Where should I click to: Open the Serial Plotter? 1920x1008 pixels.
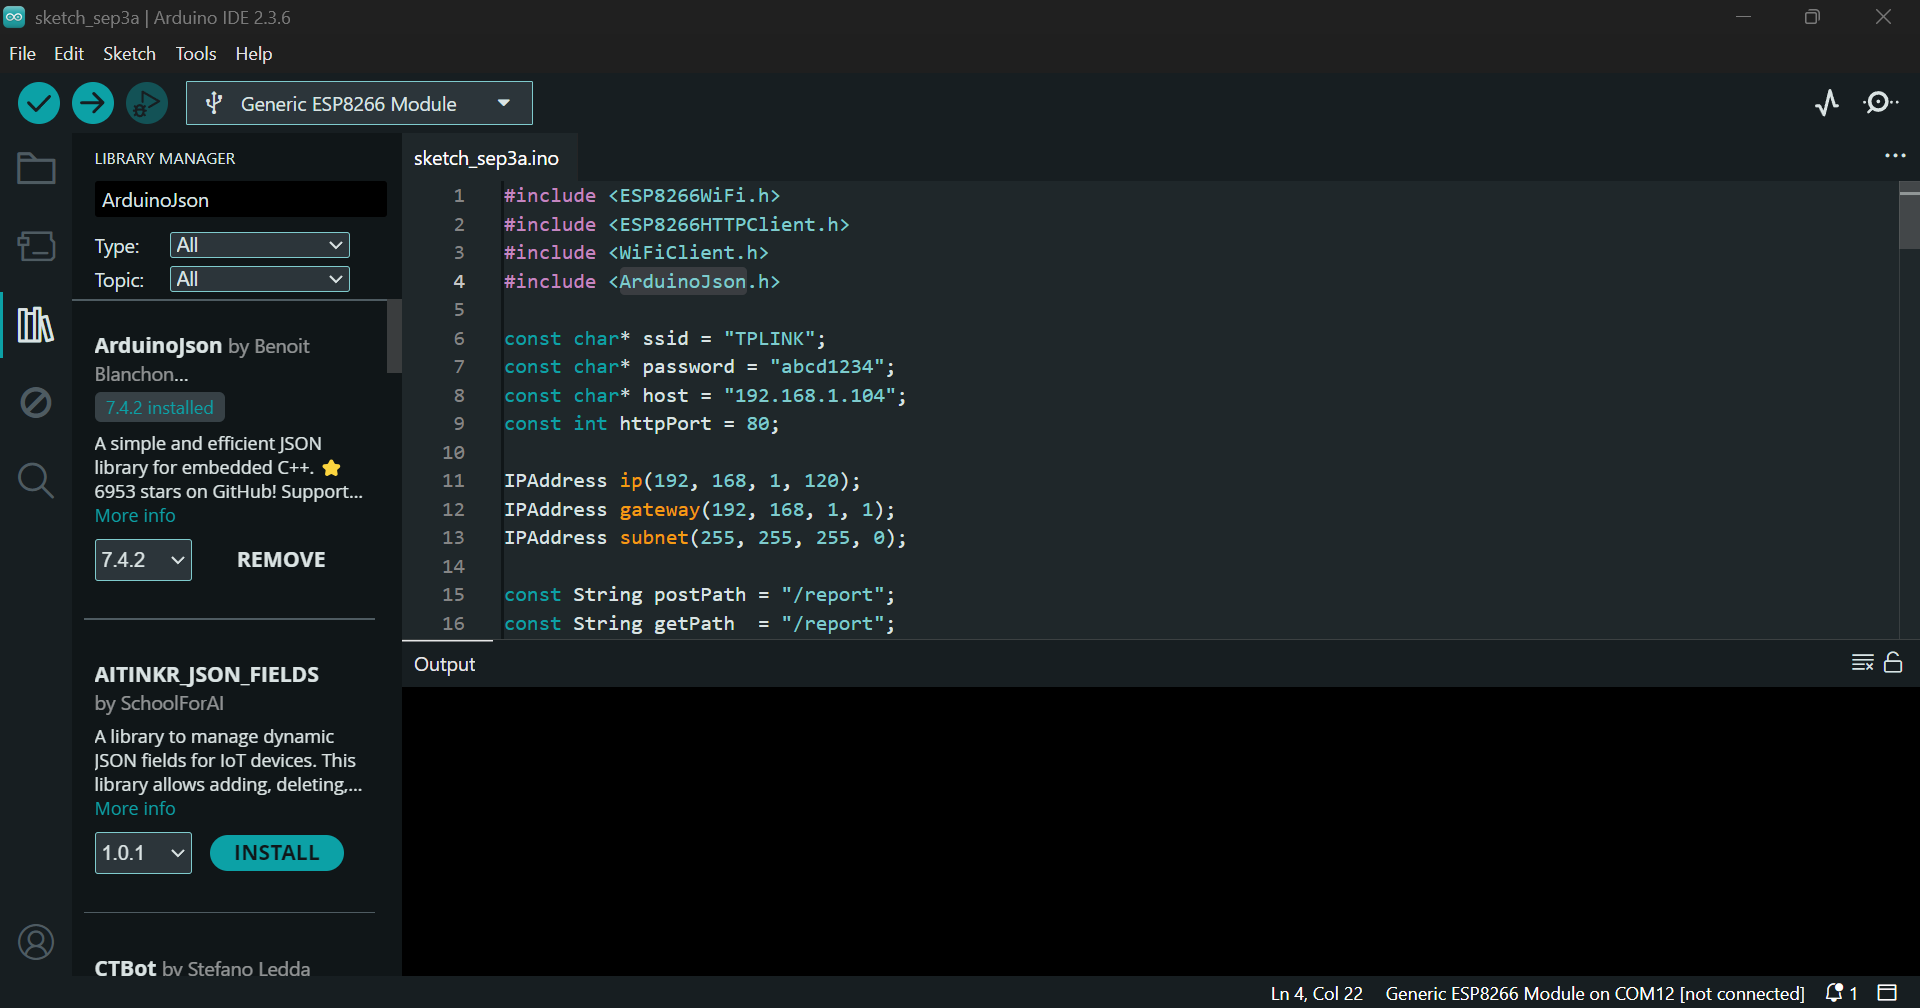click(1827, 103)
